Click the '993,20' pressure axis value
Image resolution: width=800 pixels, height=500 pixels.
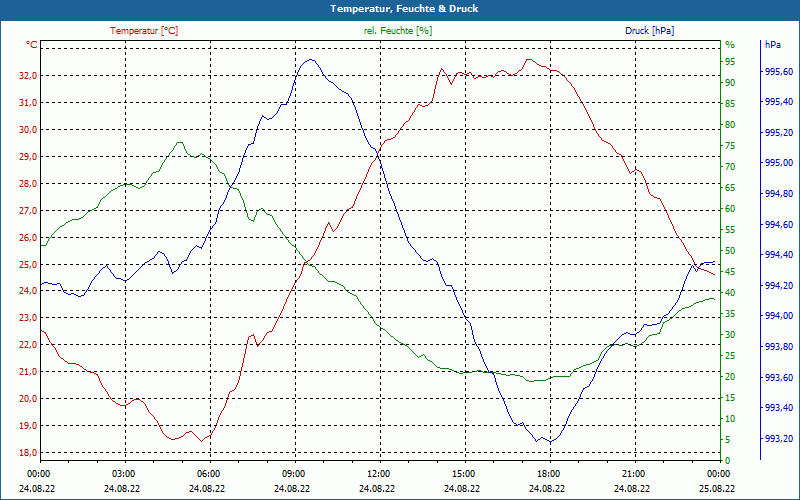click(779, 439)
